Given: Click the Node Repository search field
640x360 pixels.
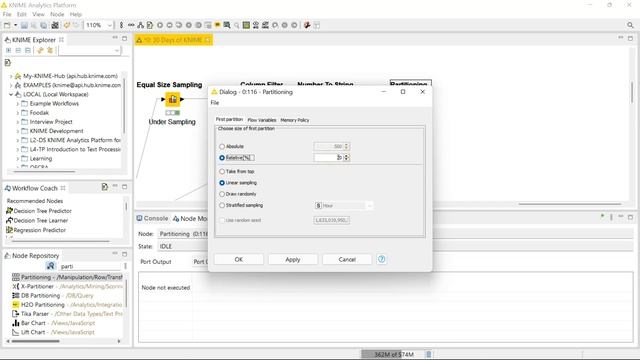Looking at the screenshot, I should pyautogui.click(x=90, y=266).
